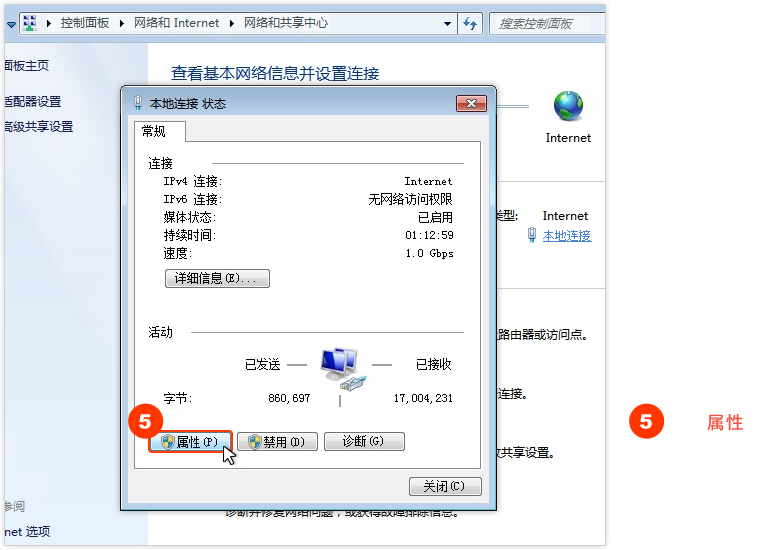Screen dimensions: 760x550
Task: Click the network icon beside 本地连接 link
Action: pos(533,236)
